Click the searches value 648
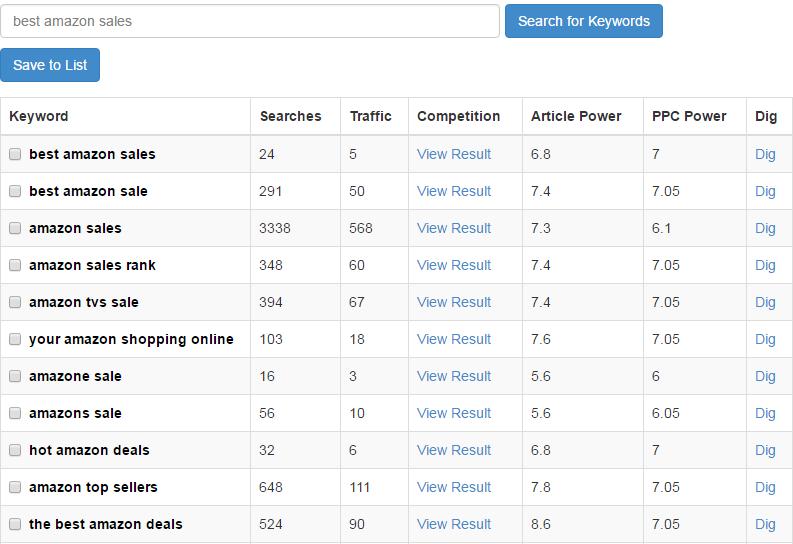The image size is (793, 544). (x=271, y=487)
